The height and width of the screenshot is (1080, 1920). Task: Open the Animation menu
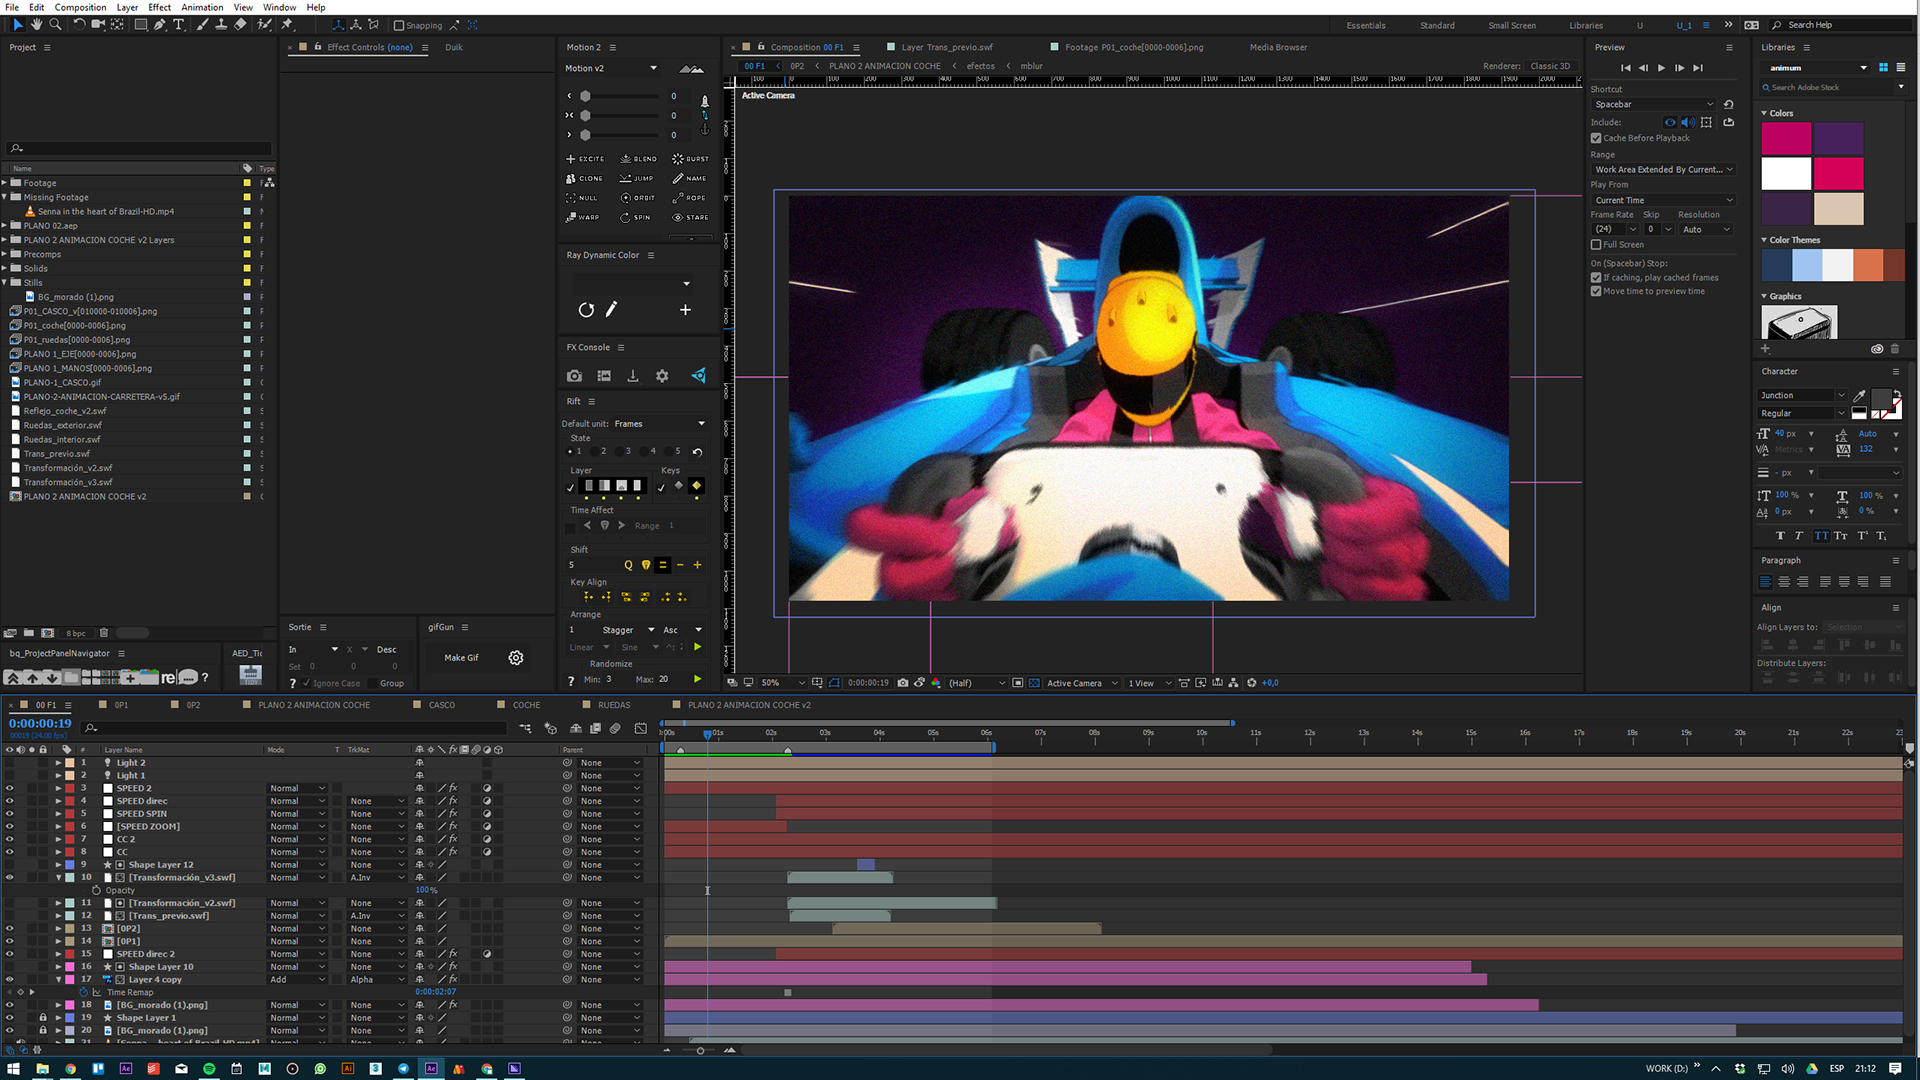click(202, 7)
